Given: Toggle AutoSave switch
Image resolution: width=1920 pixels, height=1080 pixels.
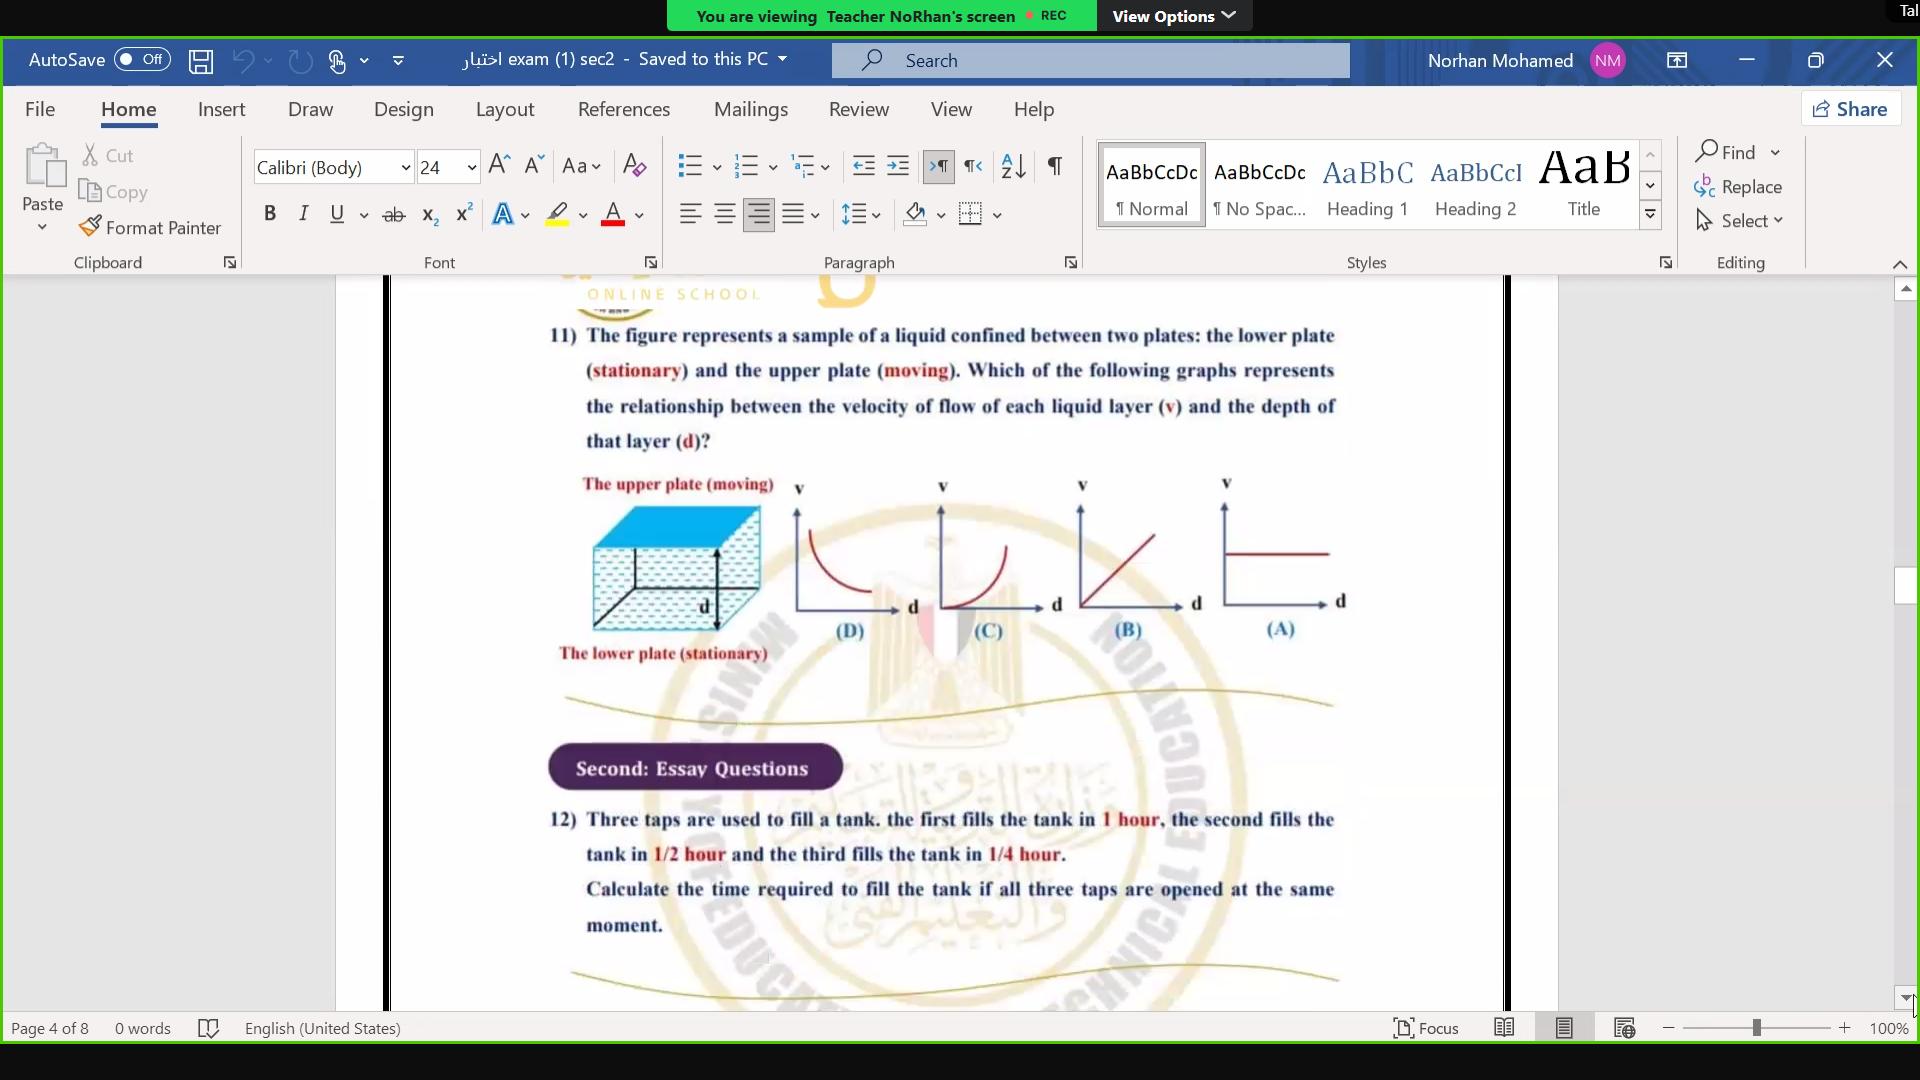Looking at the screenshot, I should pyautogui.click(x=142, y=60).
